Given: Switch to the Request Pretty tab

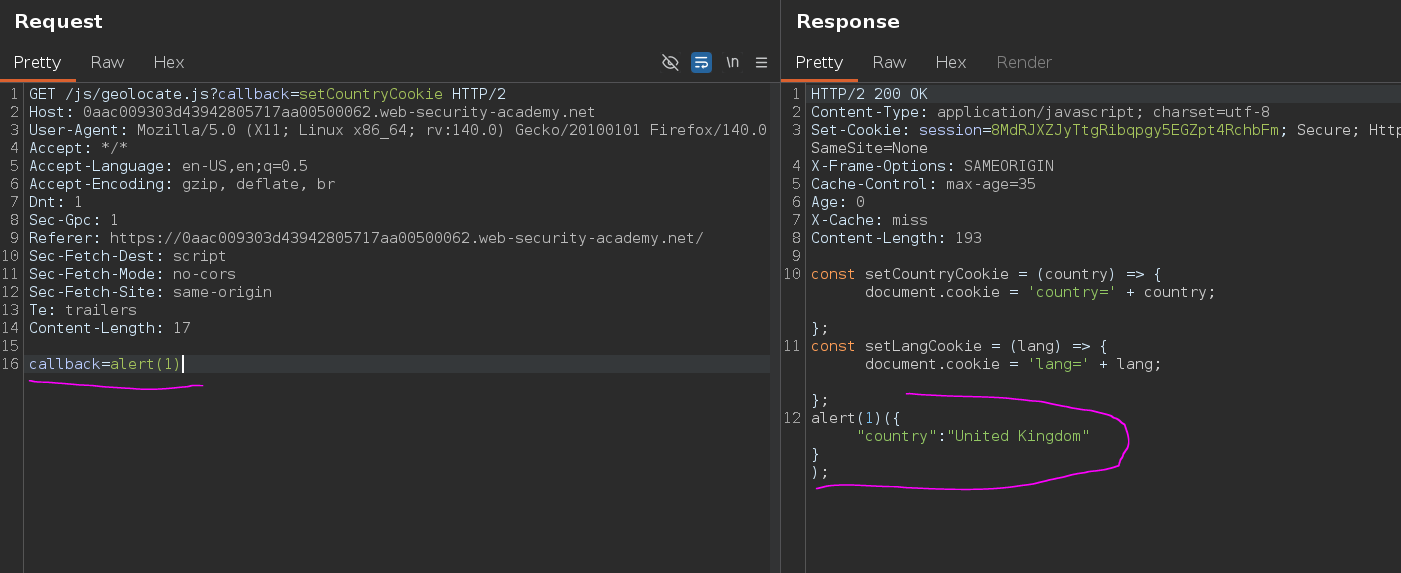Looking at the screenshot, I should 38,62.
